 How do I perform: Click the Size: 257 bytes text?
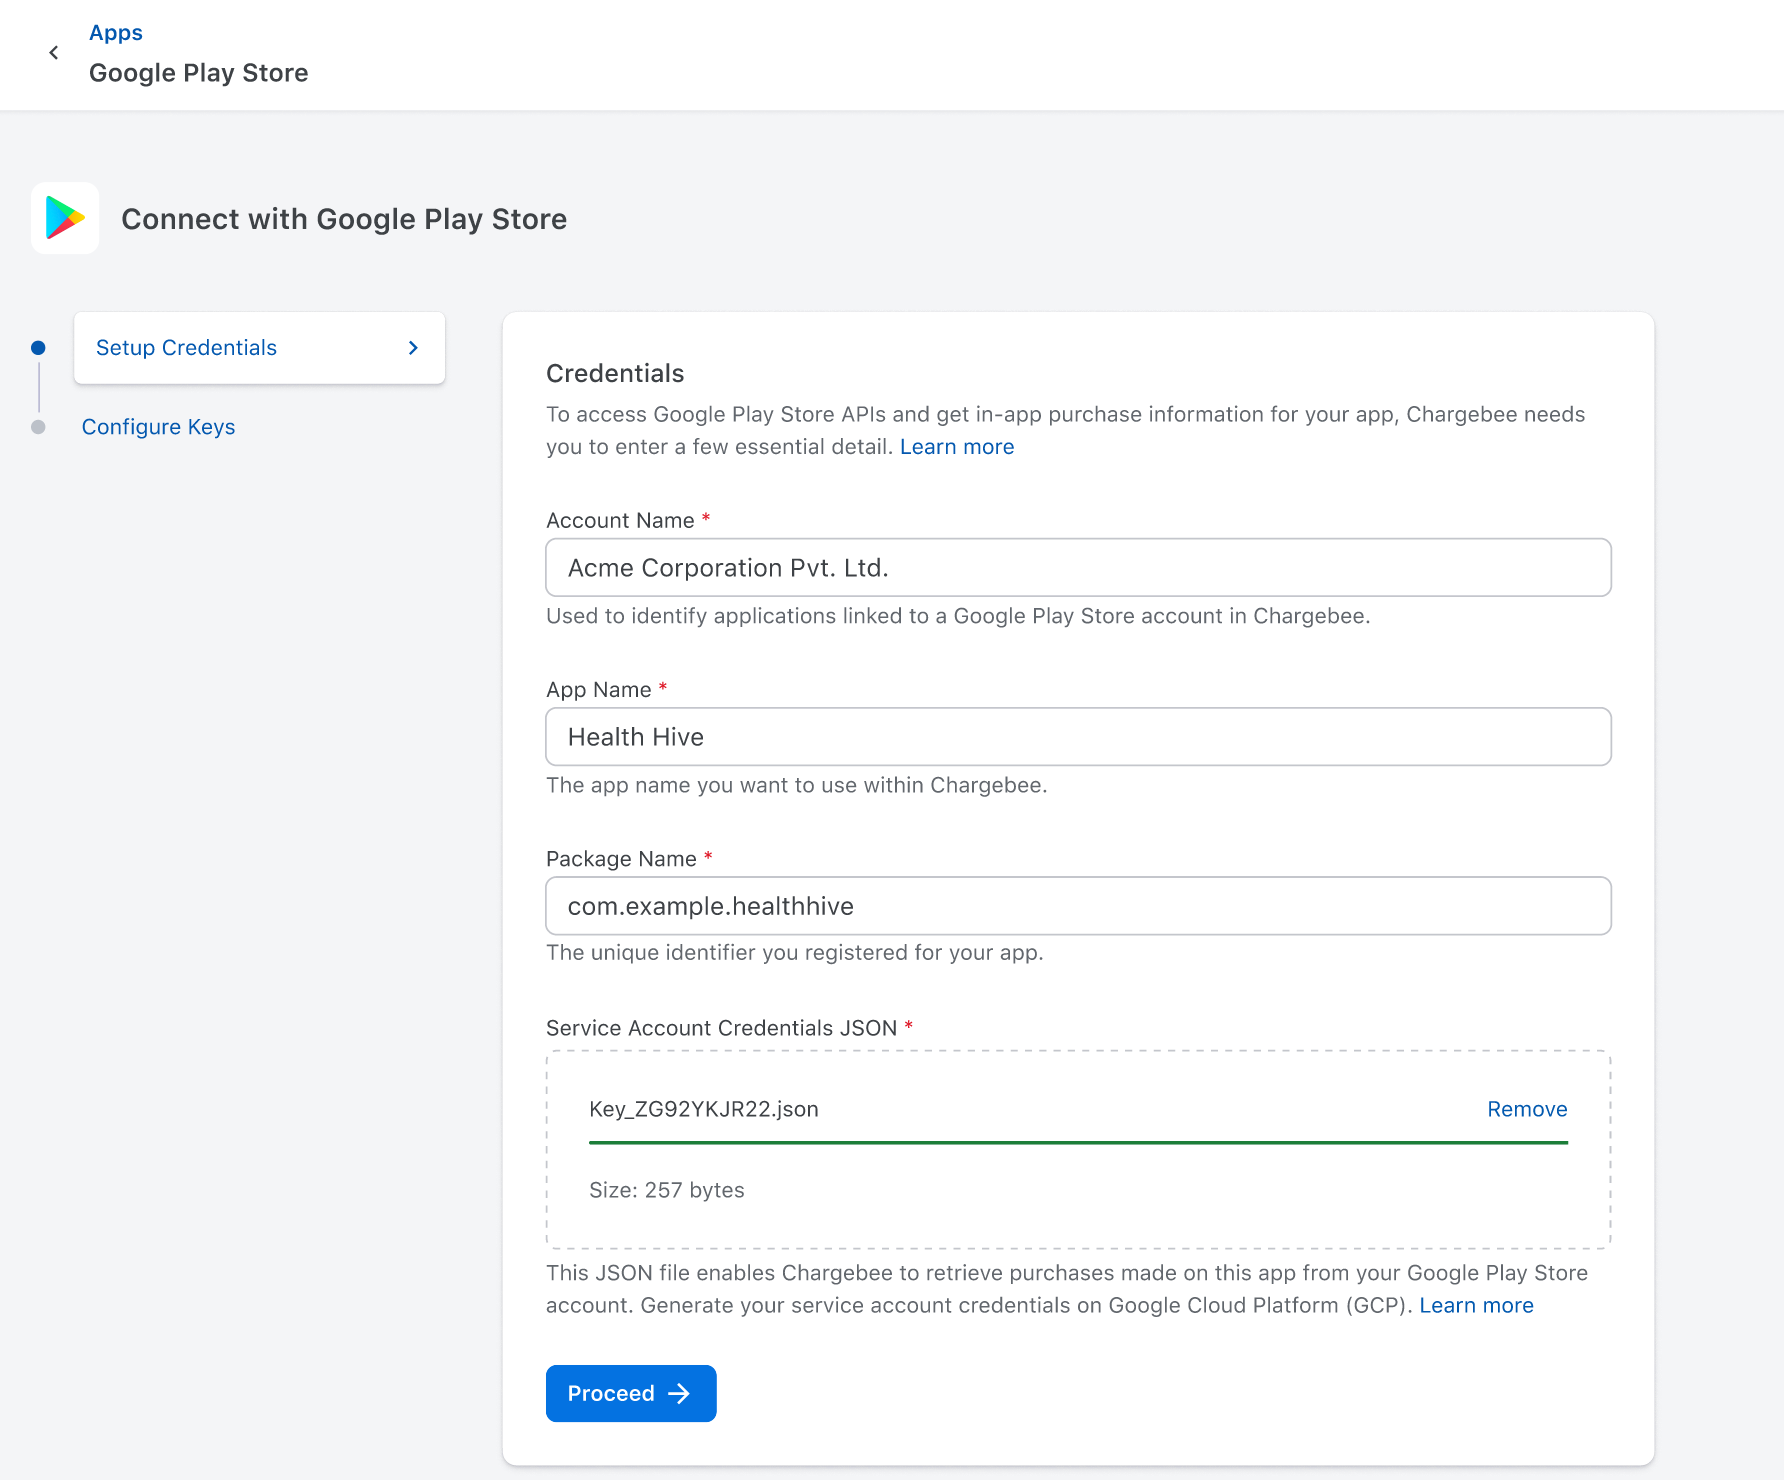point(666,1190)
